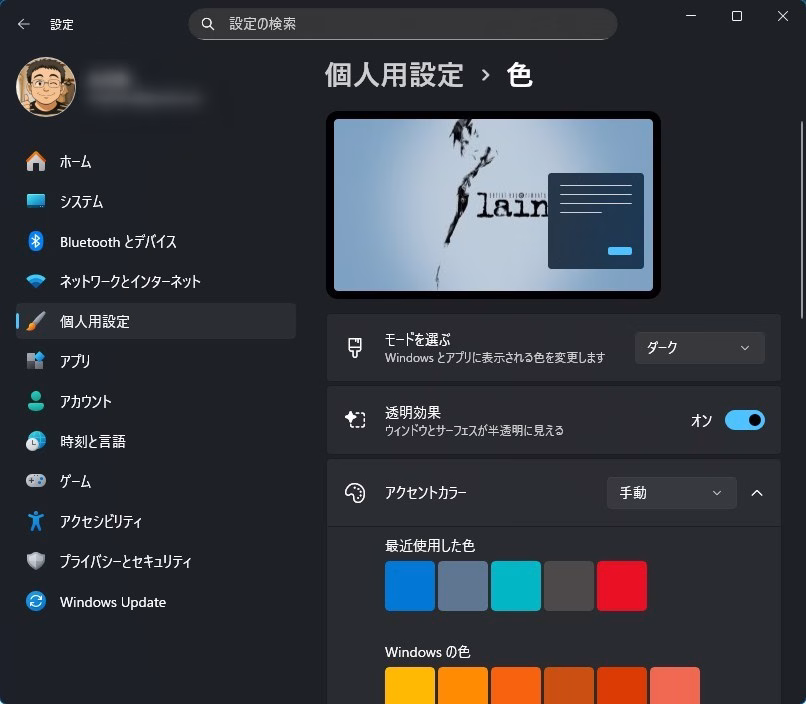Select the red recently used color swatch

621,586
